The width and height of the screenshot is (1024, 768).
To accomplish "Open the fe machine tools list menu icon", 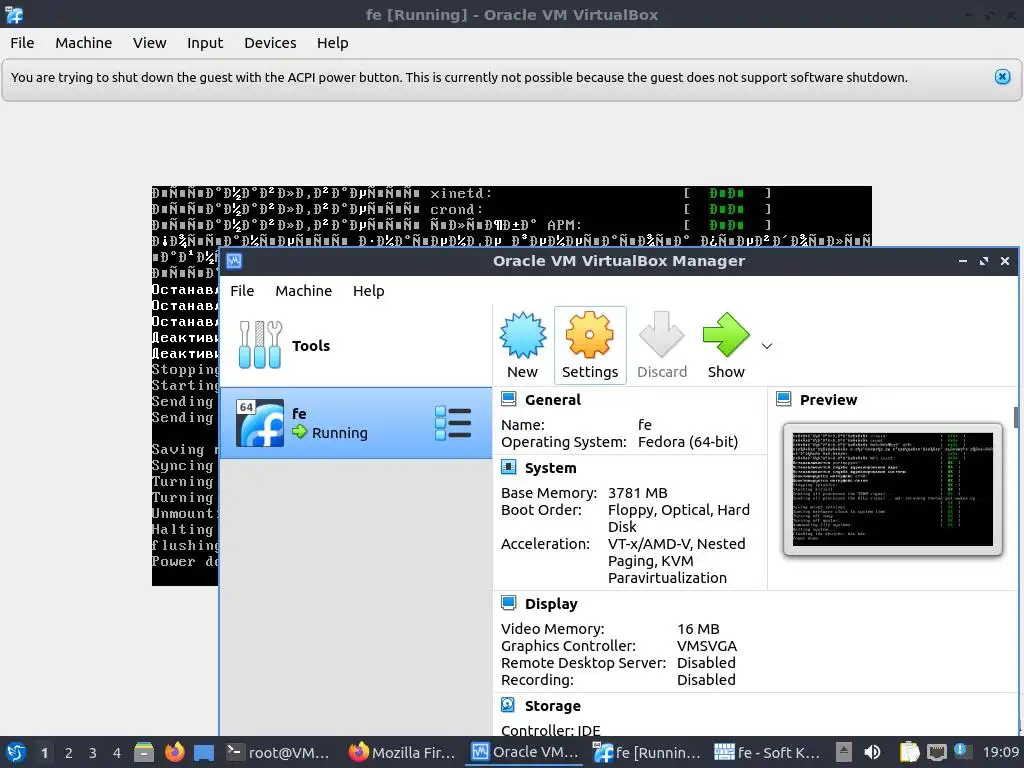I will (x=453, y=423).
